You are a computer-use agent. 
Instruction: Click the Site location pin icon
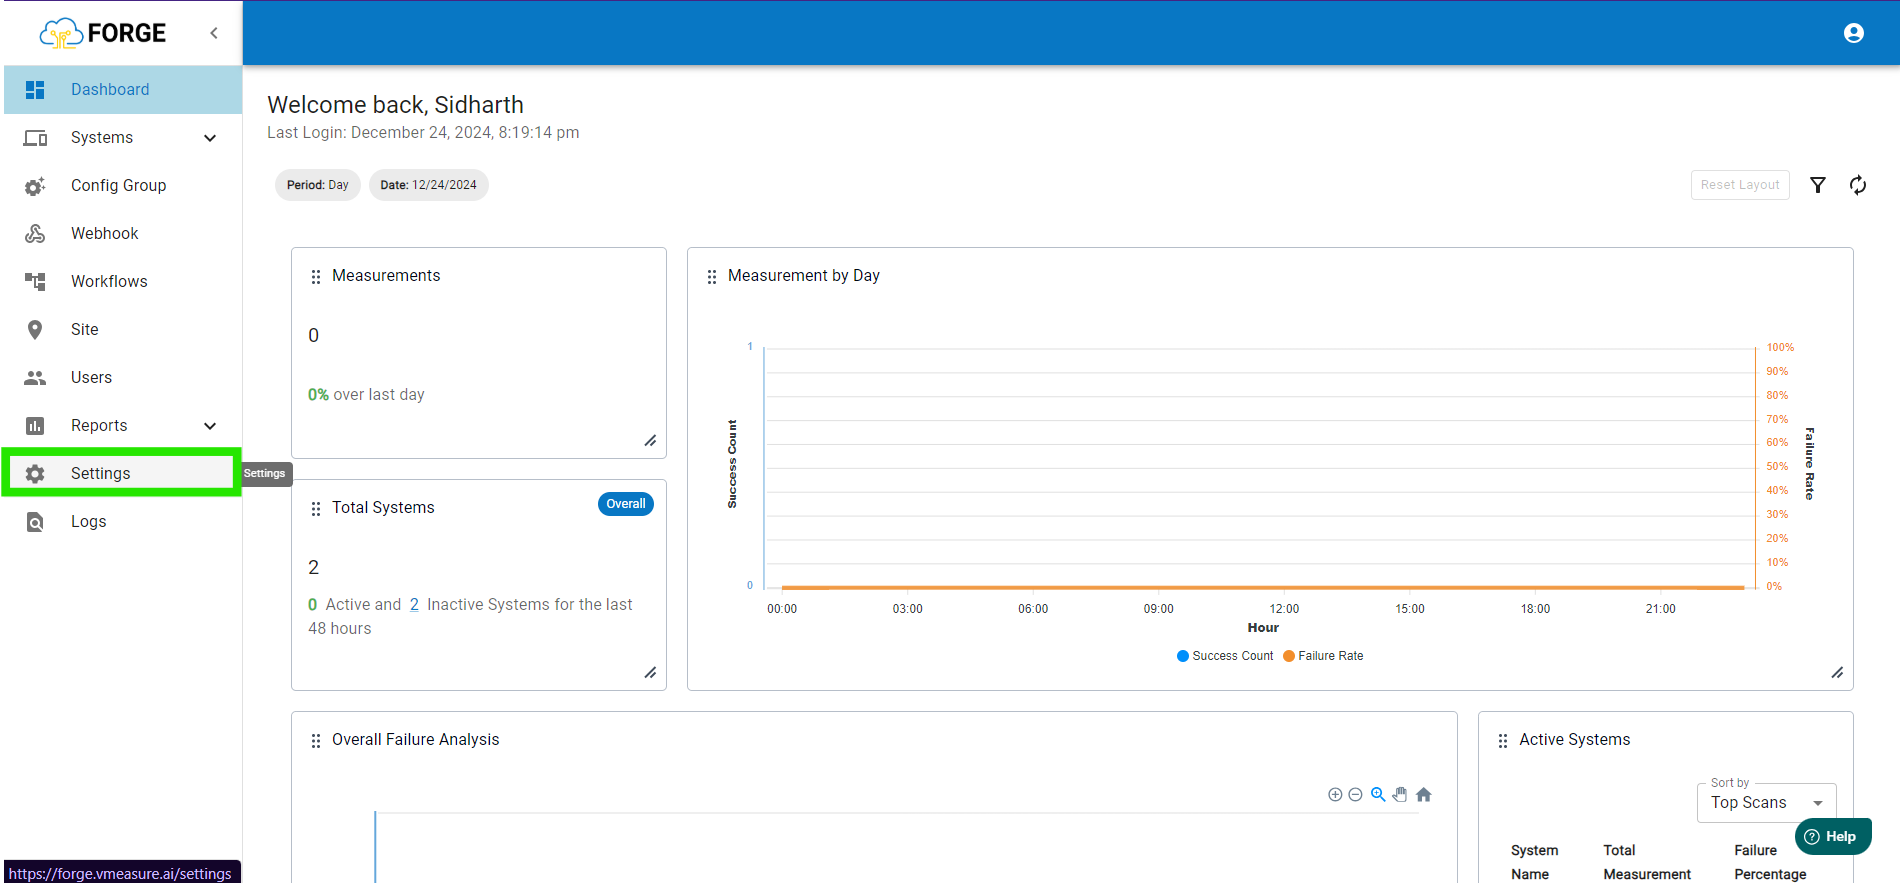[35, 330]
